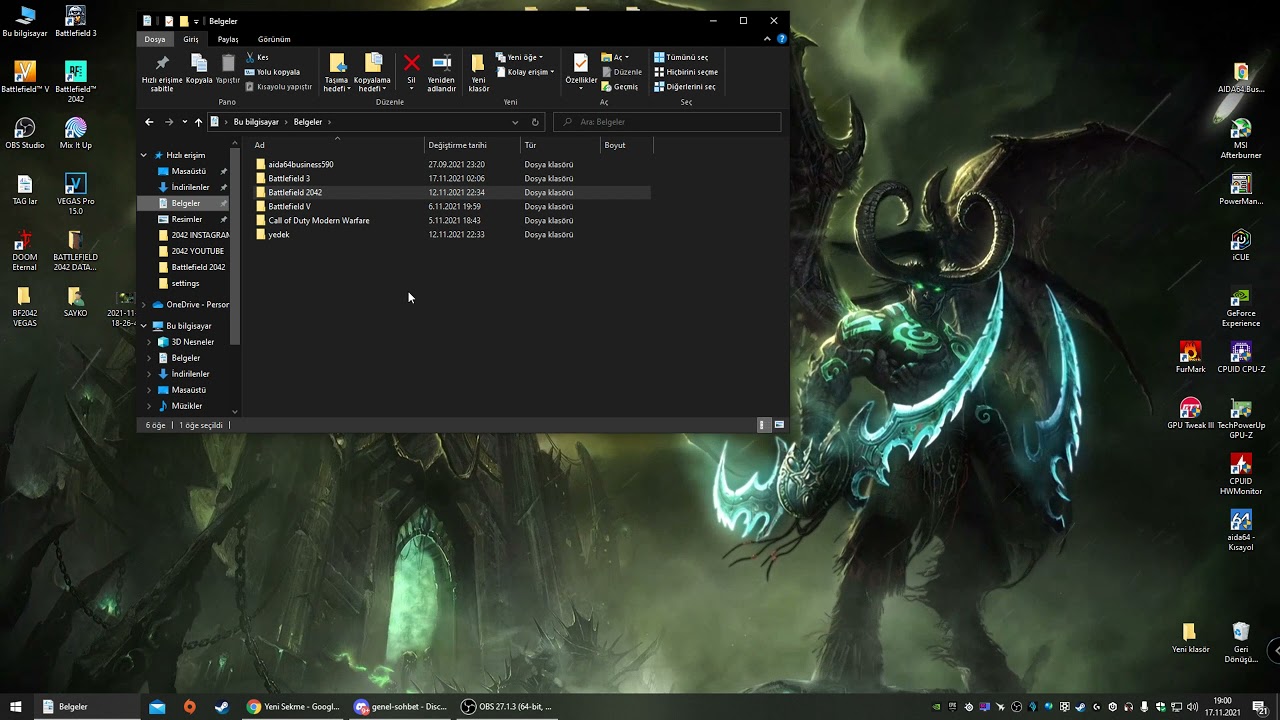Switch to large icons view layout

point(779,425)
